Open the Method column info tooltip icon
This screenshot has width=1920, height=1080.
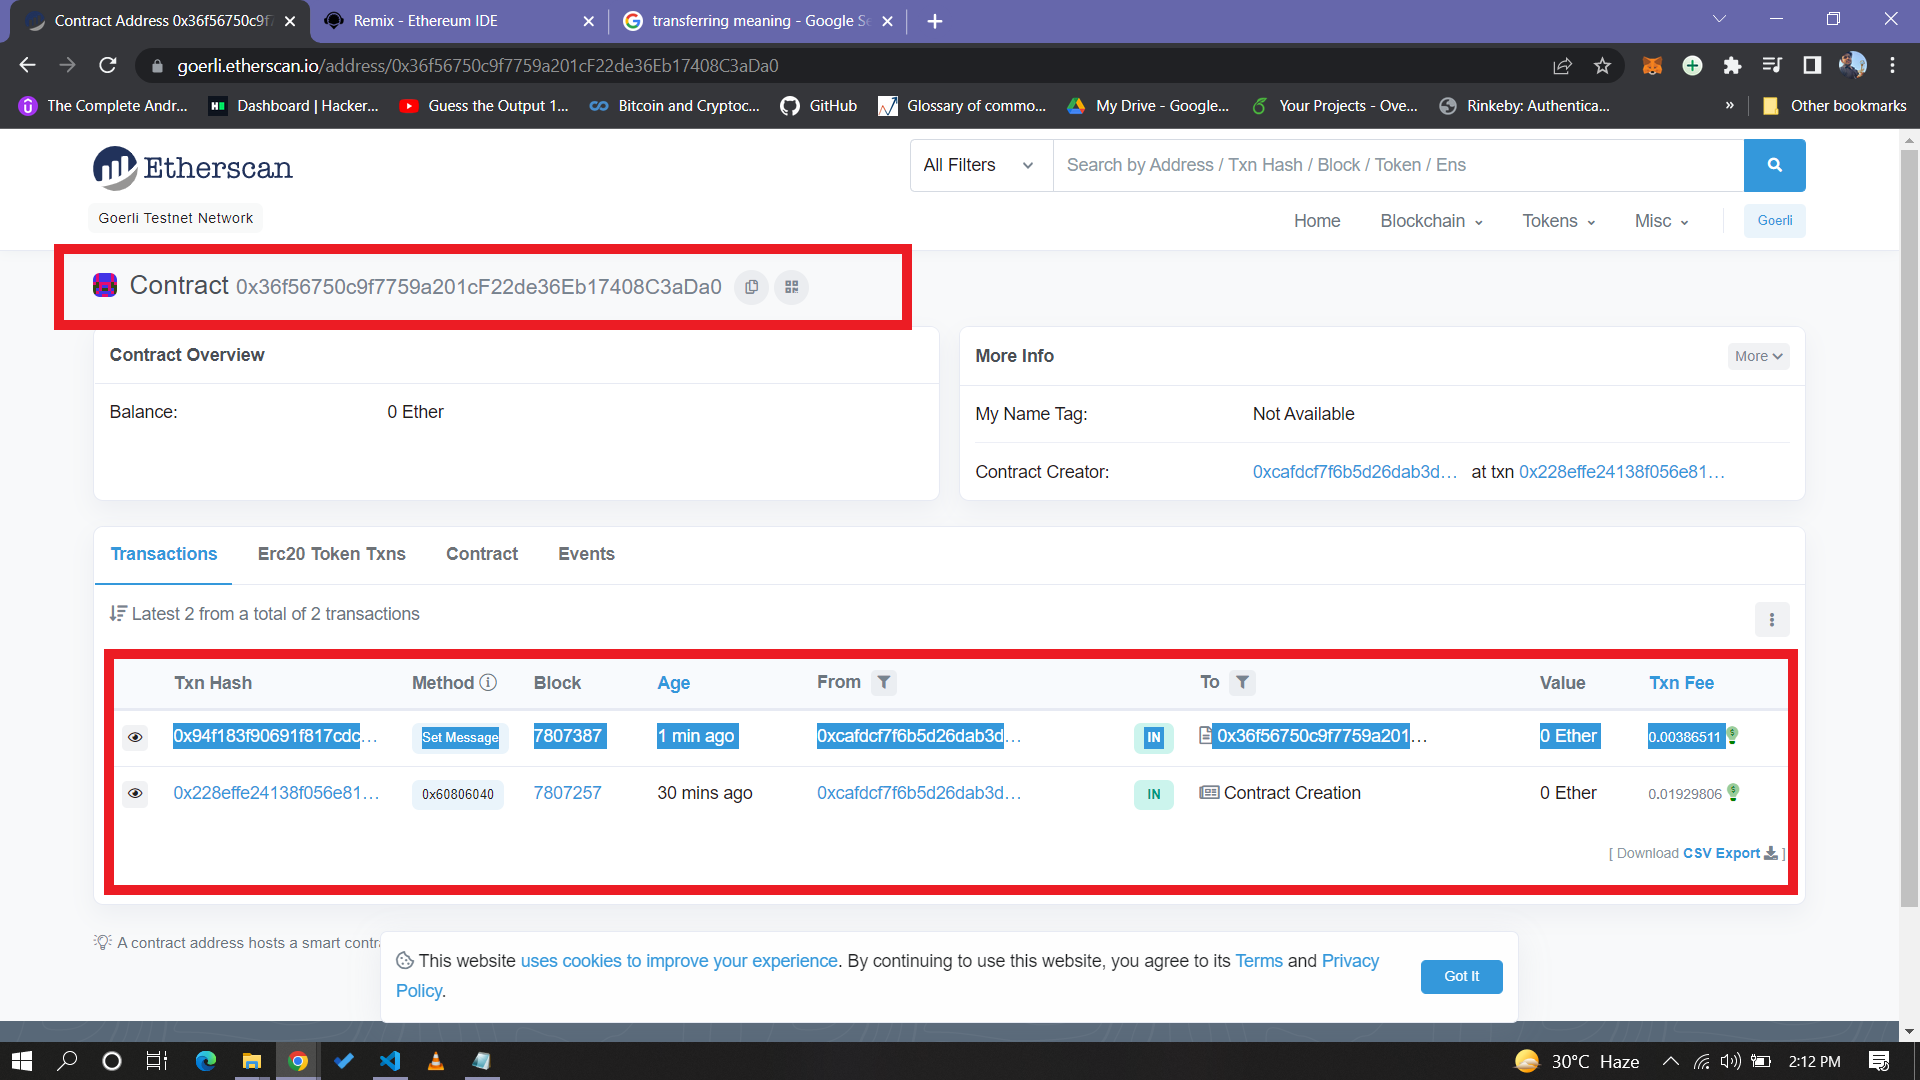488,682
